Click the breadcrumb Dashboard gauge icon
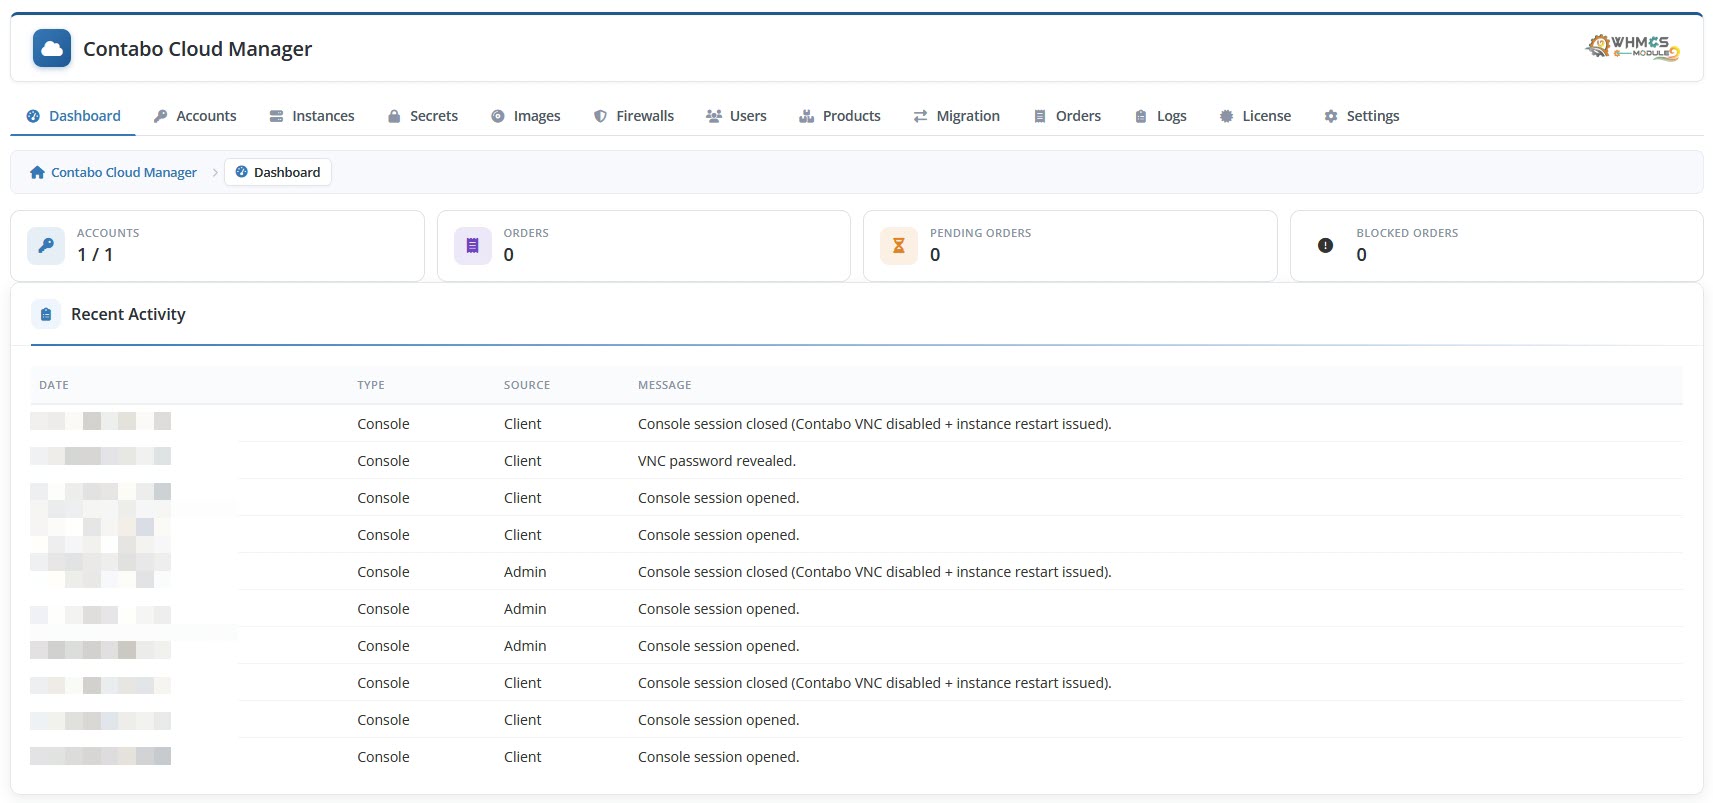This screenshot has width=1713, height=803. [241, 172]
